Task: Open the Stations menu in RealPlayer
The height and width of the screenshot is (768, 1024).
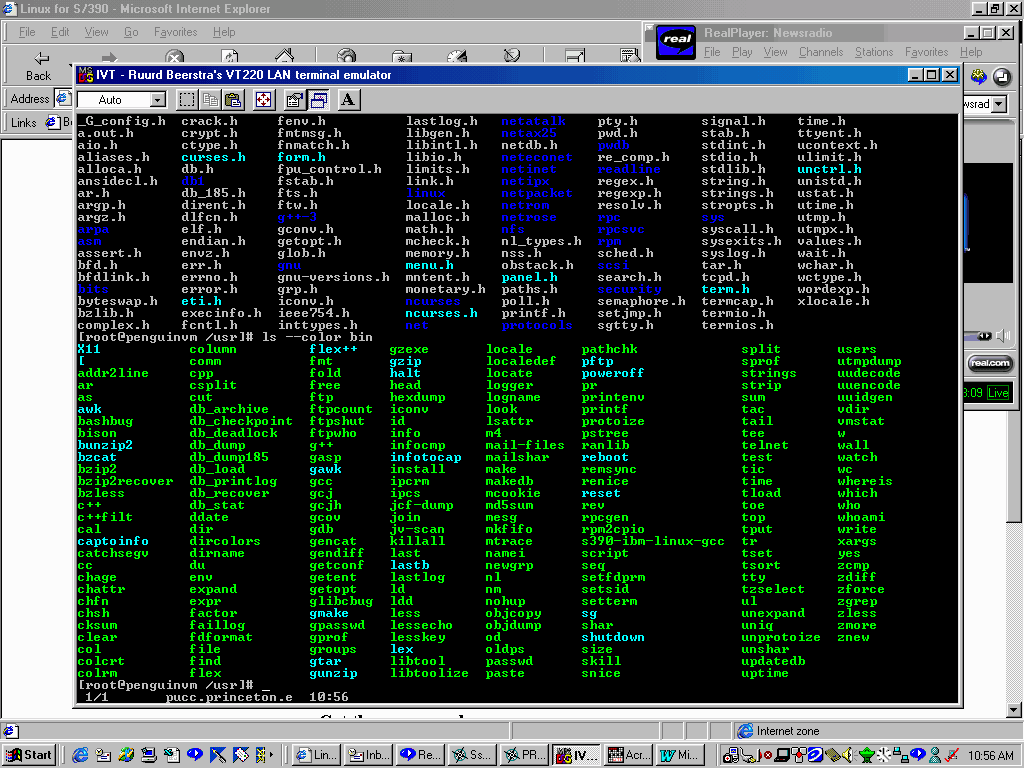Action: coord(873,52)
